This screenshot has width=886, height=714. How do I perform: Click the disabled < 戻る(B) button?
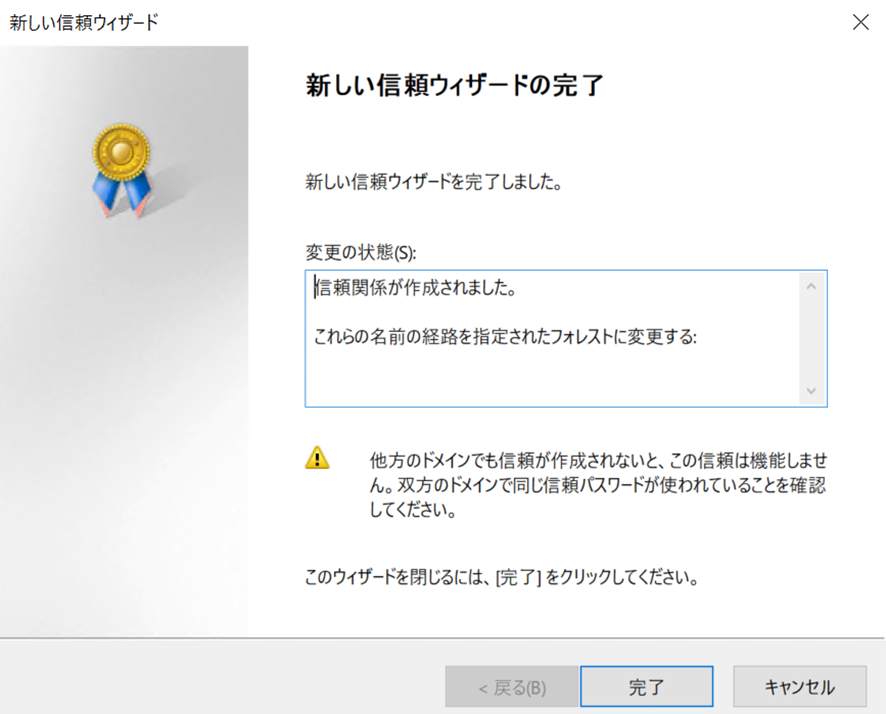tap(511, 686)
